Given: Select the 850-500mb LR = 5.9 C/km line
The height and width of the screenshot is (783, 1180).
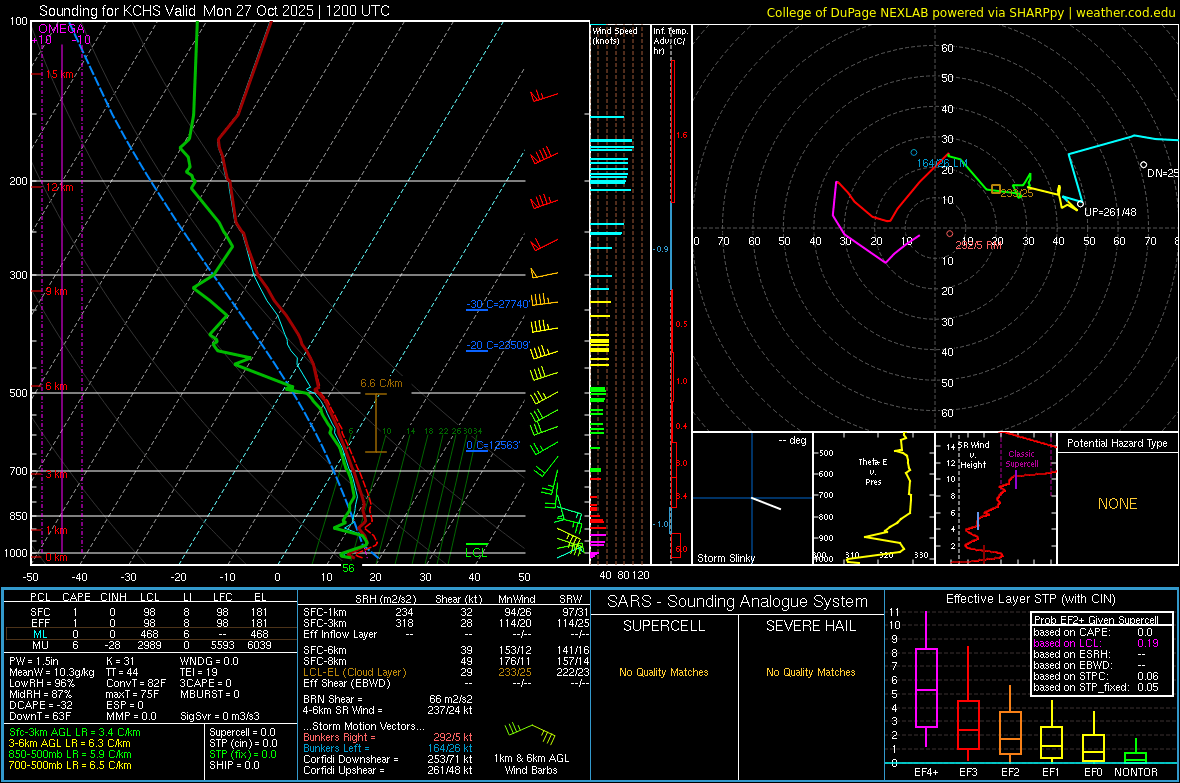Looking at the screenshot, I should (70, 754).
